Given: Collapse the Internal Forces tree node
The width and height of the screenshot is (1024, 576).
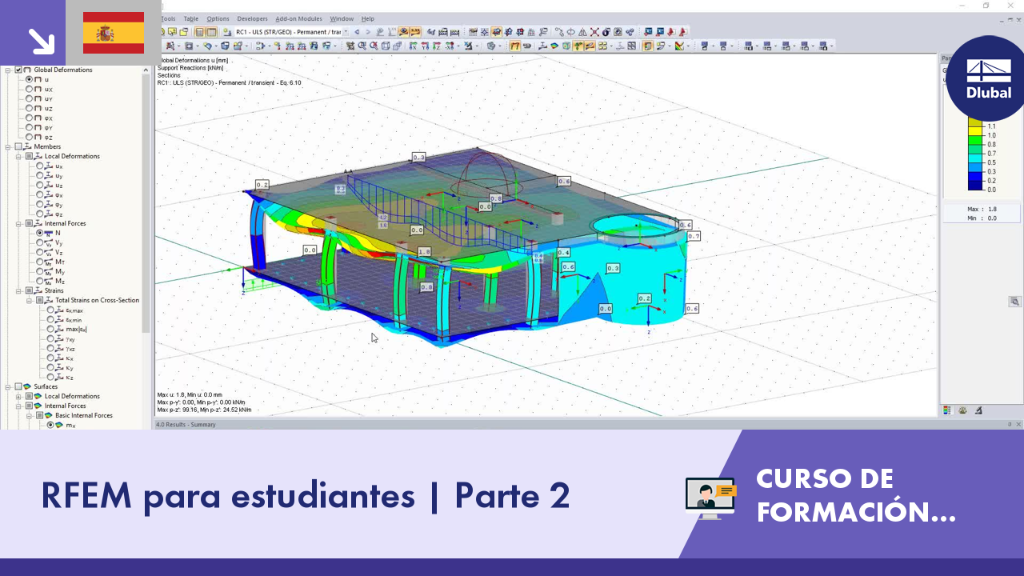Looking at the screenshot, I should [19, 223].
